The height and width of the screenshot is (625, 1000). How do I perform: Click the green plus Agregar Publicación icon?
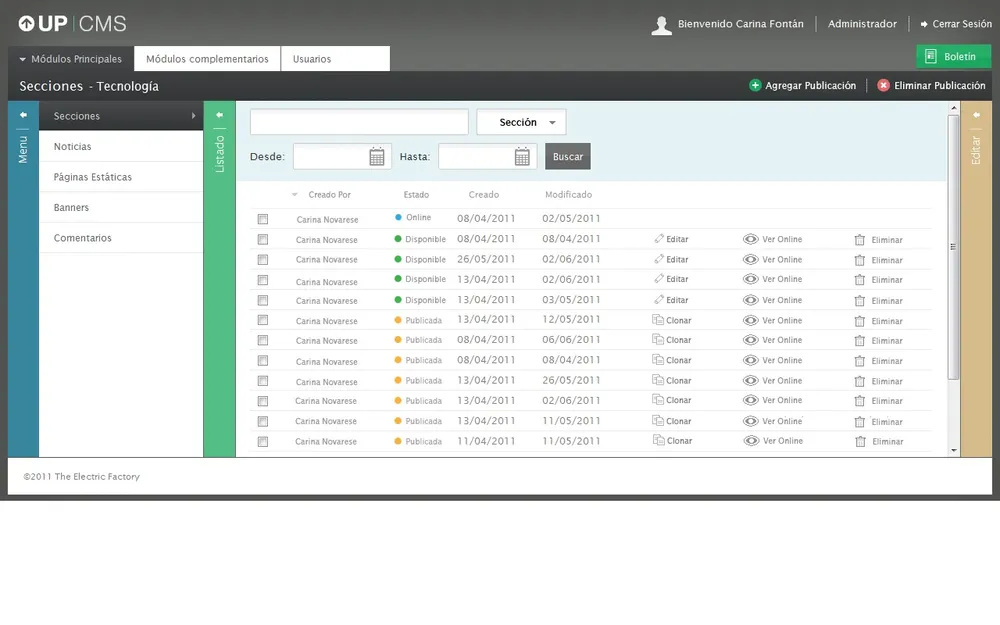point(755,86)
